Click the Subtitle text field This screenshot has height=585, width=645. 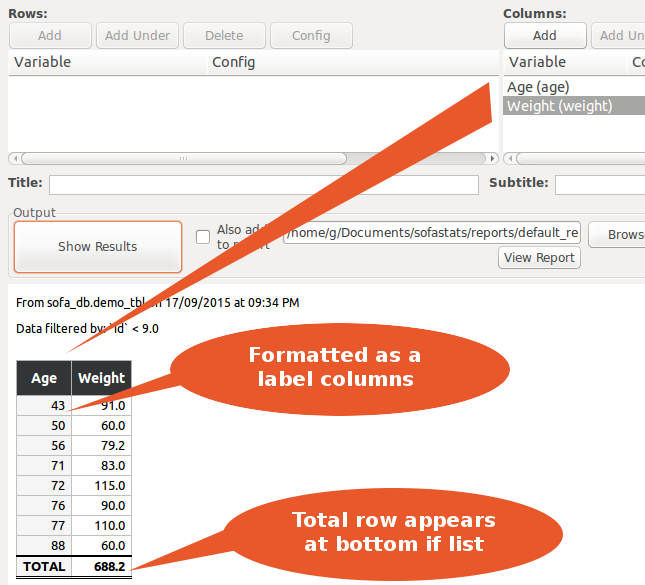(600, 185)
